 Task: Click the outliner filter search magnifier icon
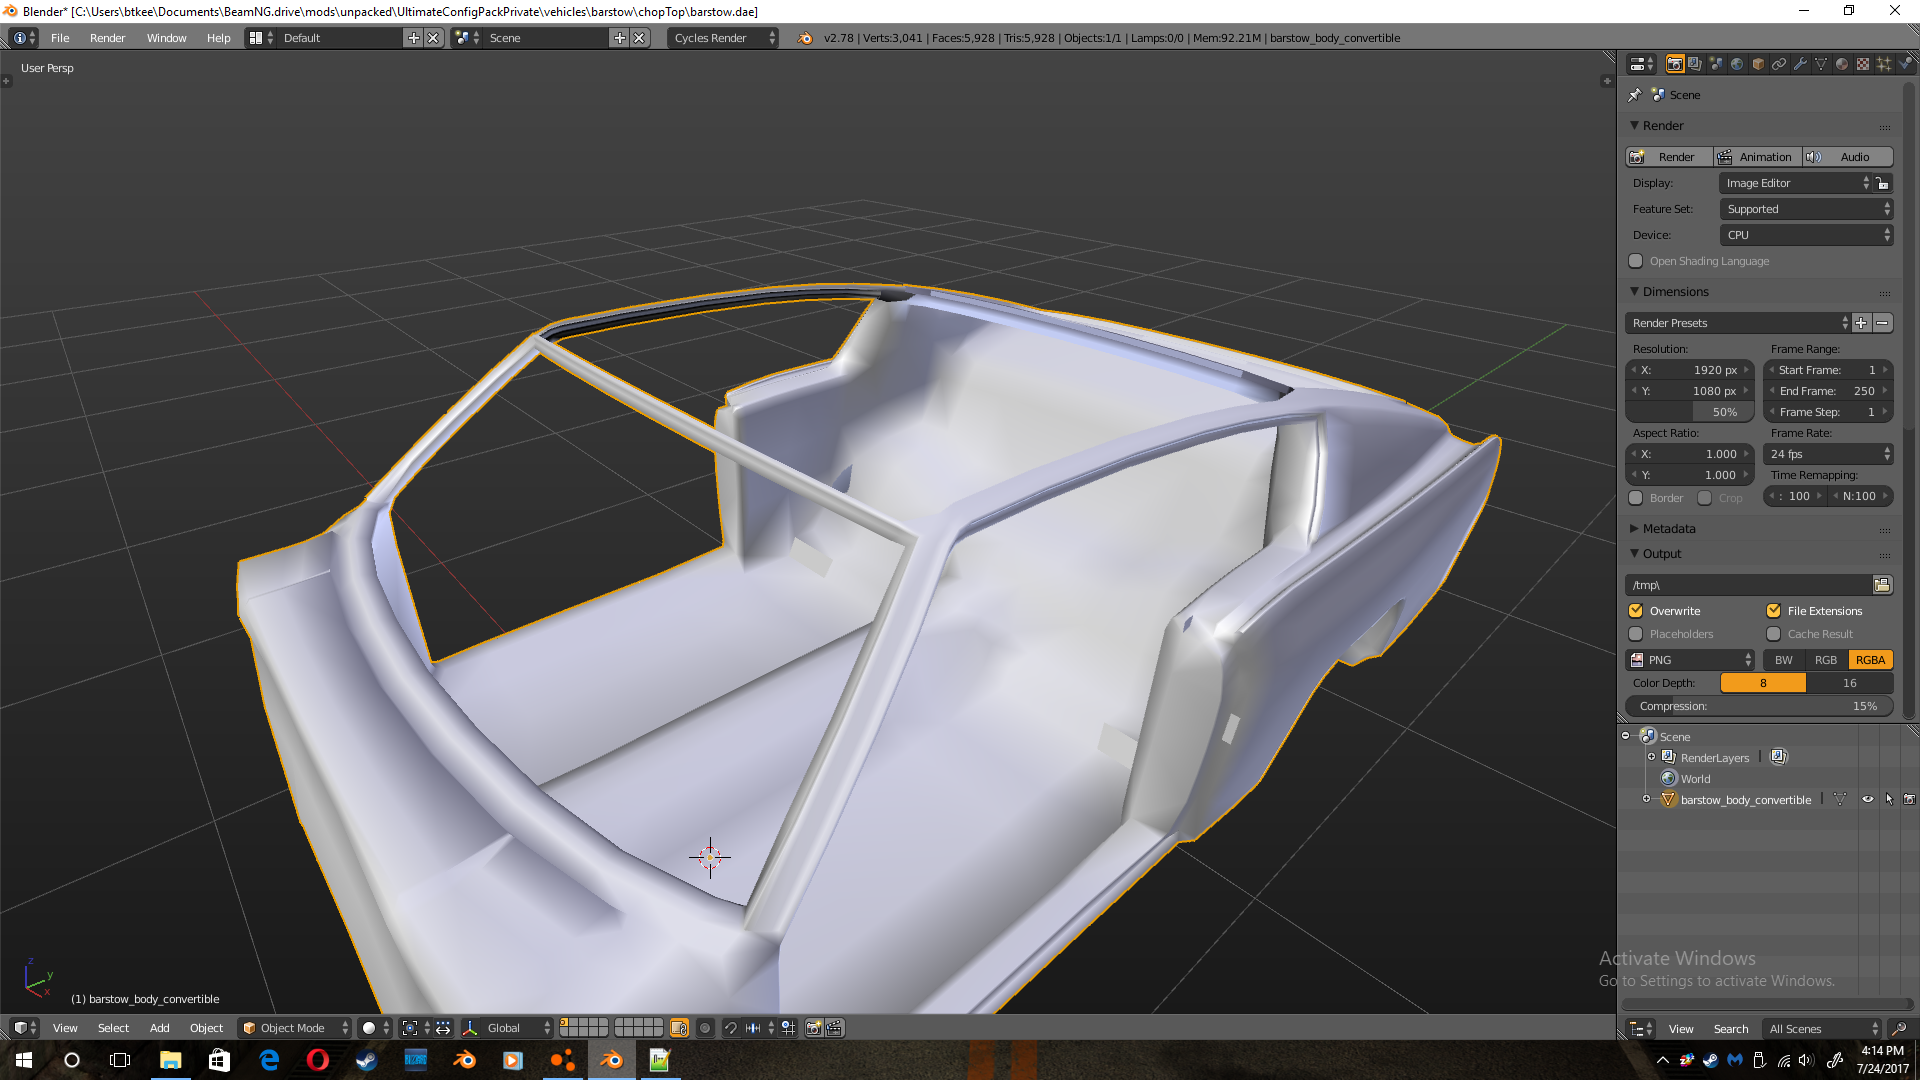tap(1899, 1029)
